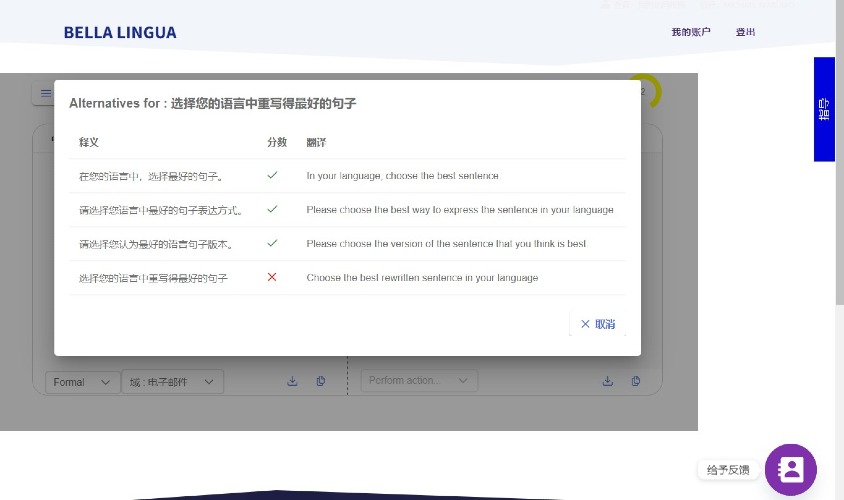Image resolution: width=844 pixels, height=500 pixels.
Task: Click the BELLA LINGUA logo
Action: point(120,33)
